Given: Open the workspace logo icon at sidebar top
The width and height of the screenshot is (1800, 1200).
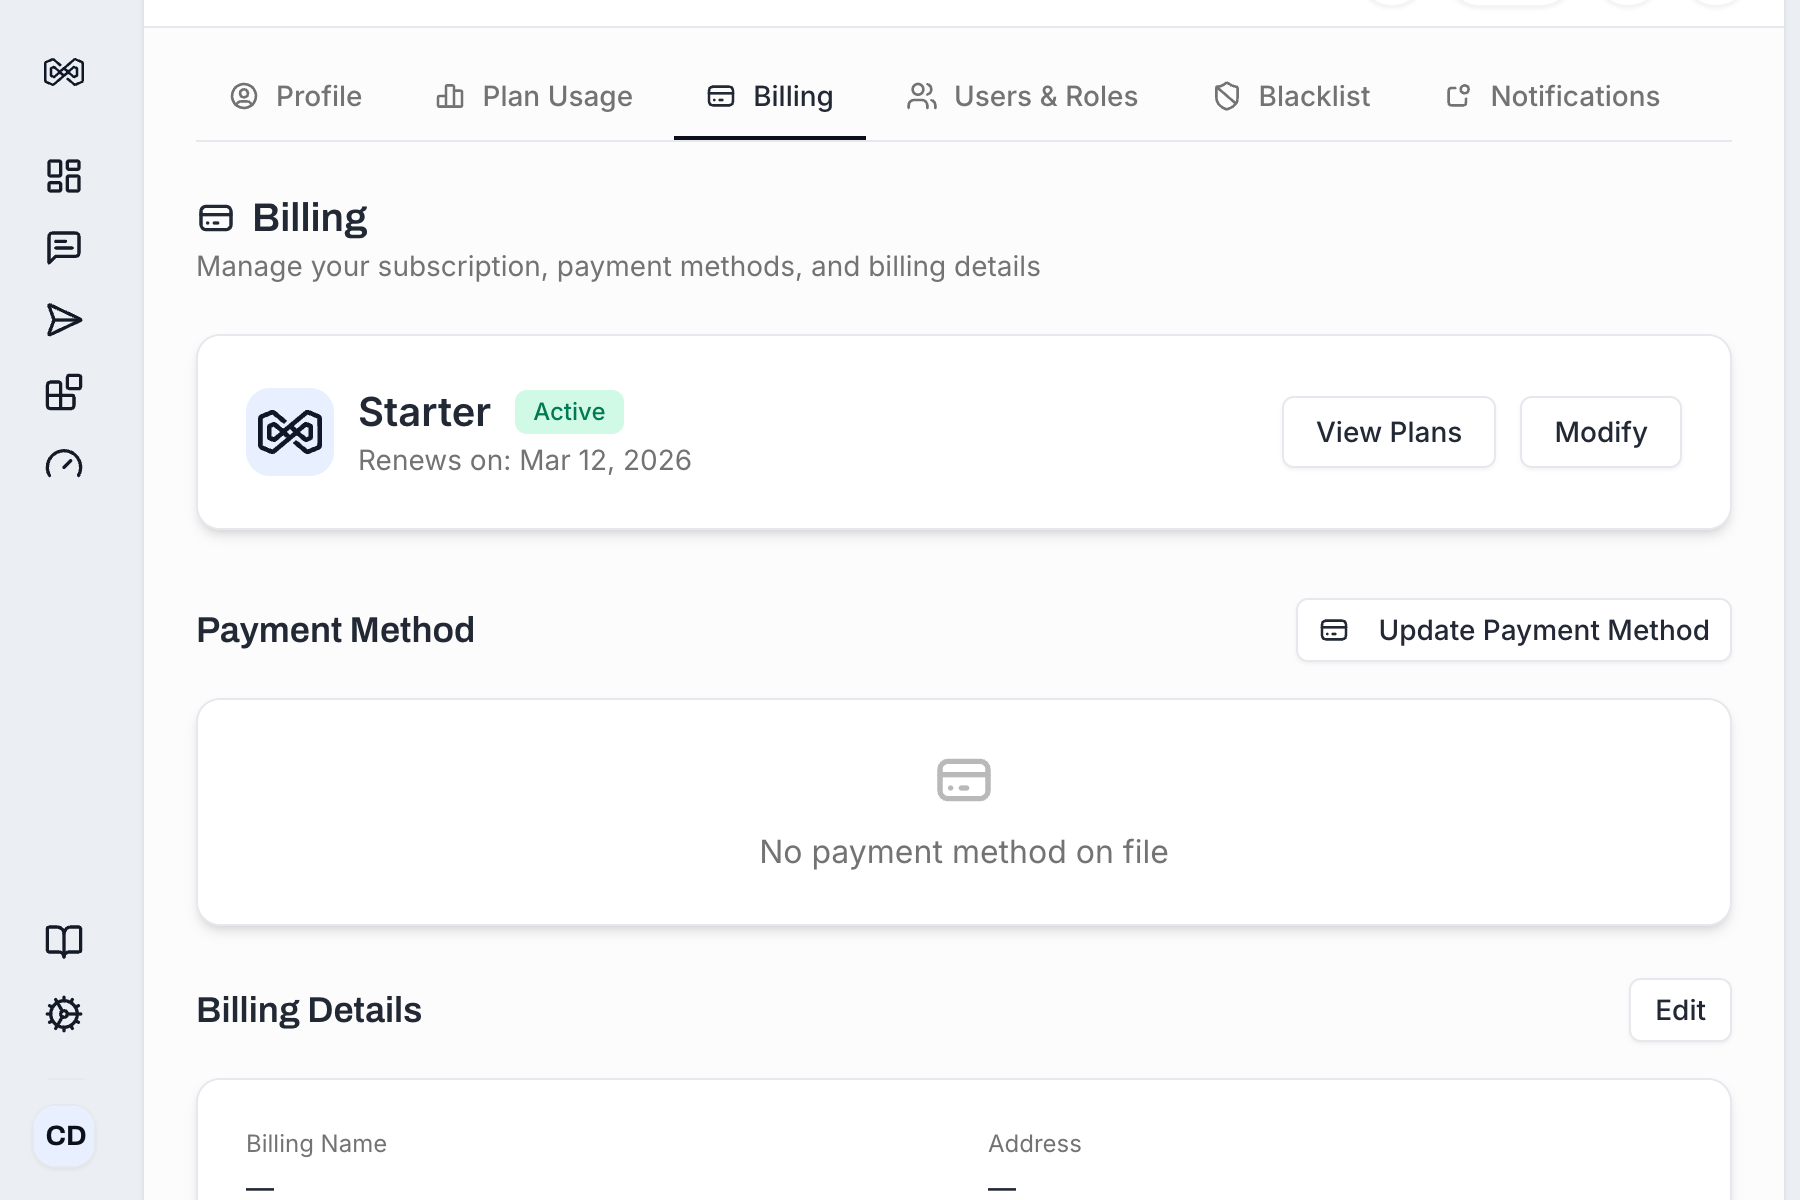Looking at the screenshot, I should tap(63, 72).
